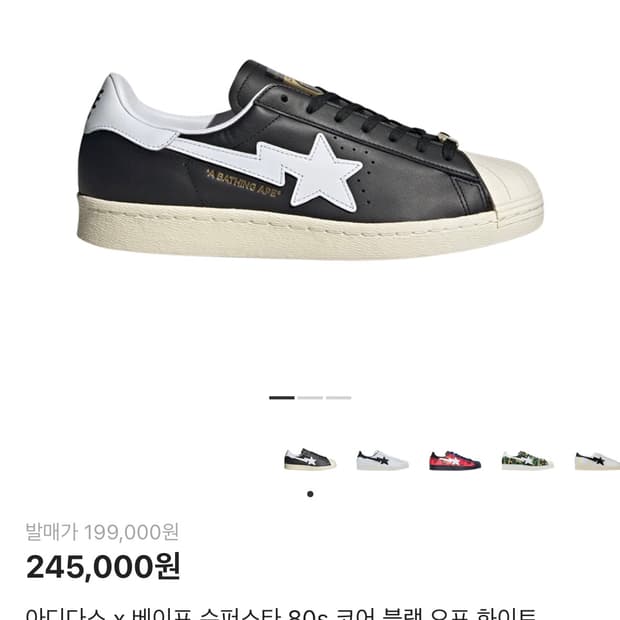
Task: Open the main black sneaker product image
Action: (x=310, y=160)
